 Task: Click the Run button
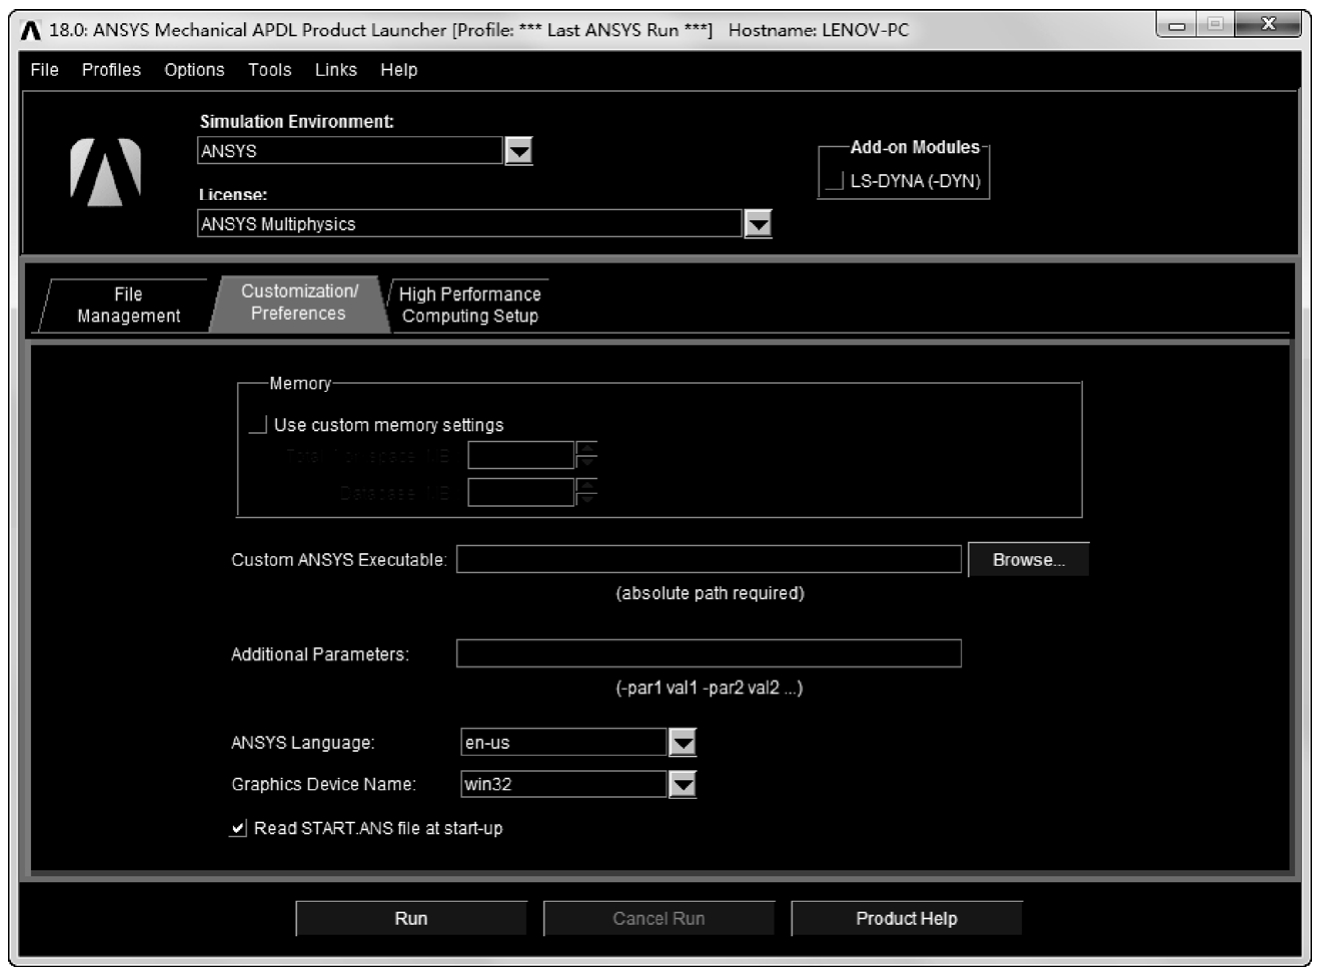pos(411,919)
